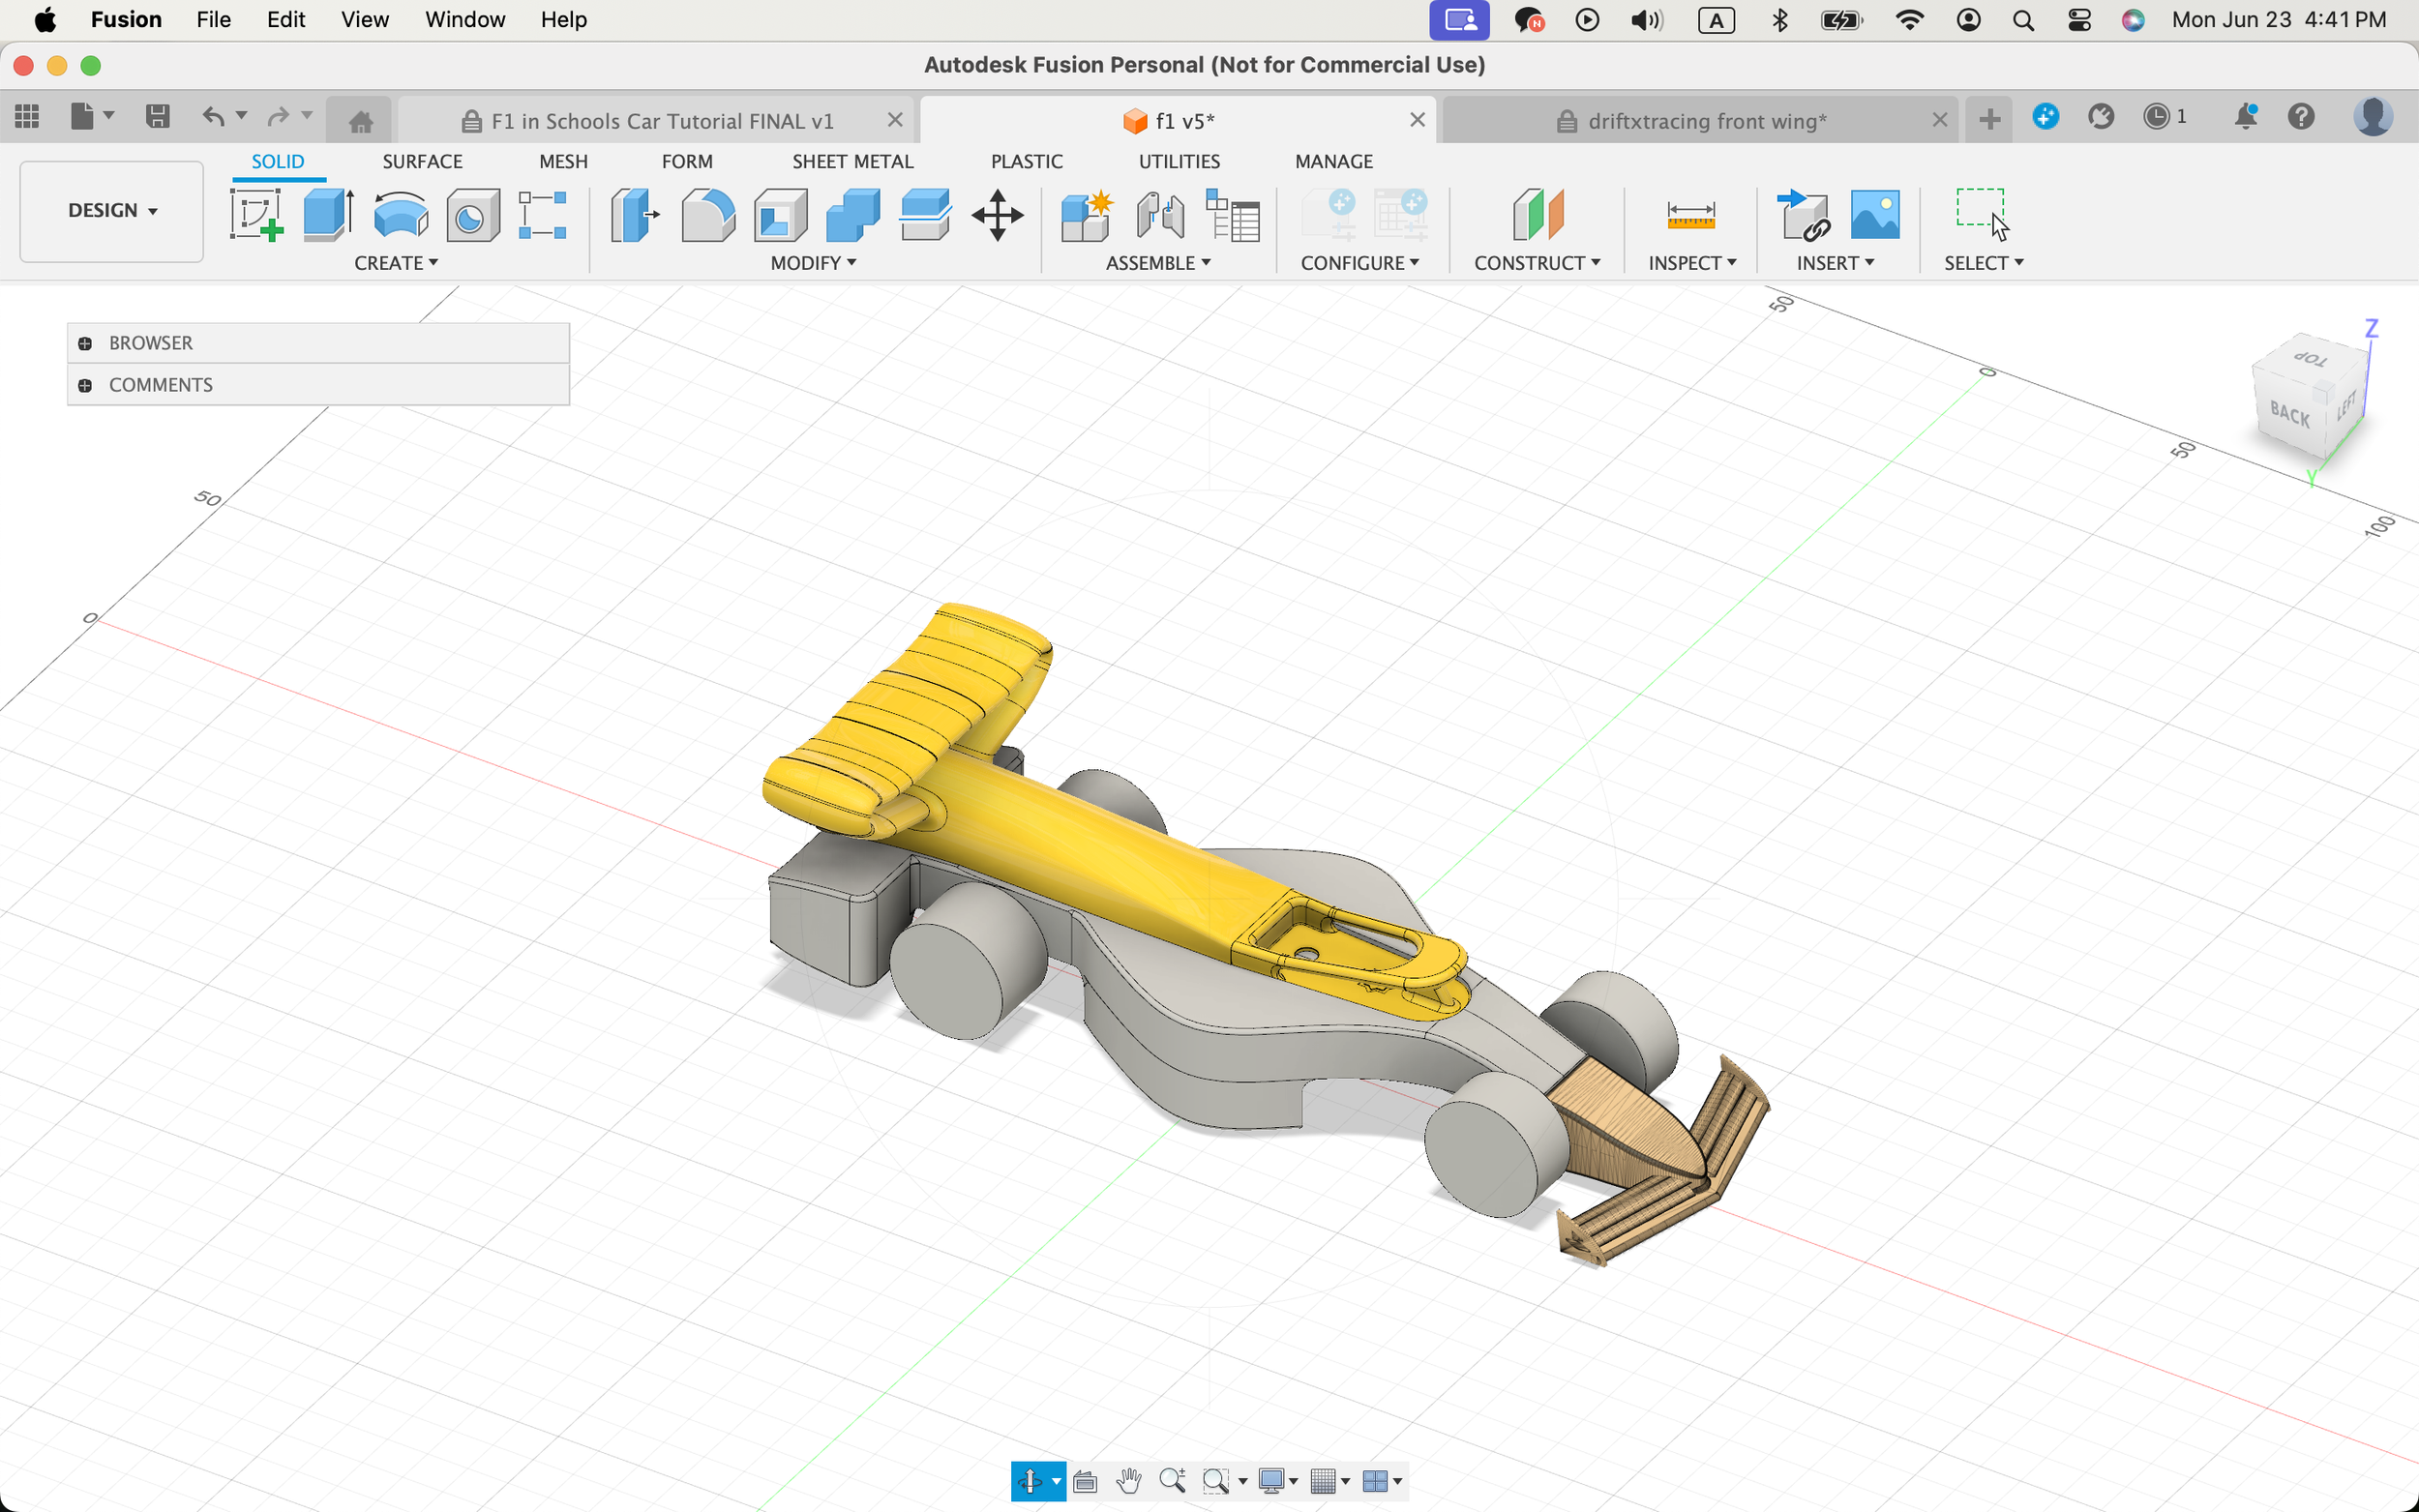
Task: Click the Insert Canvas image icon
Action: click(x=1875, y=215)
